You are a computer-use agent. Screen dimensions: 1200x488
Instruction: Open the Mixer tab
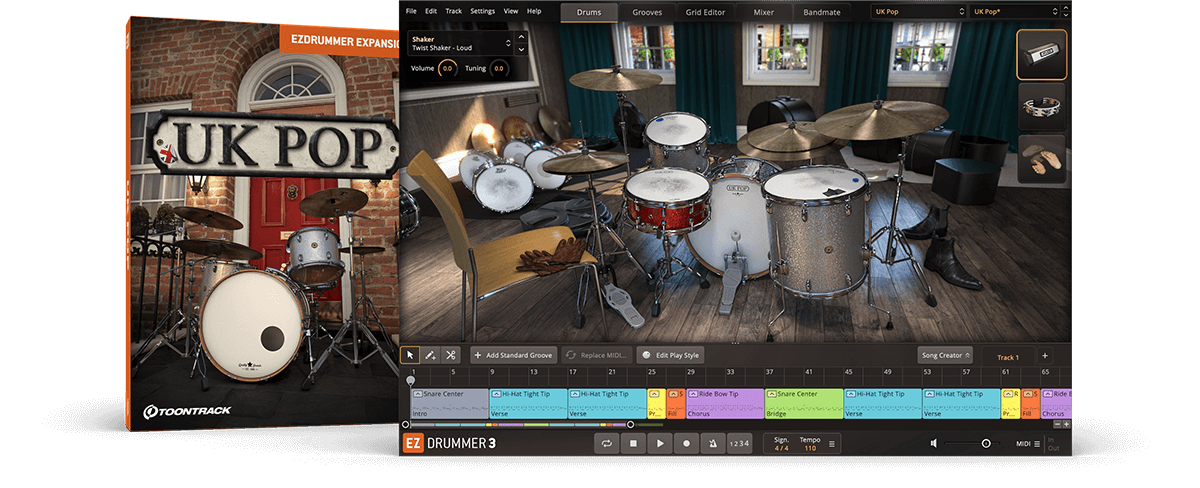point(762,12)
